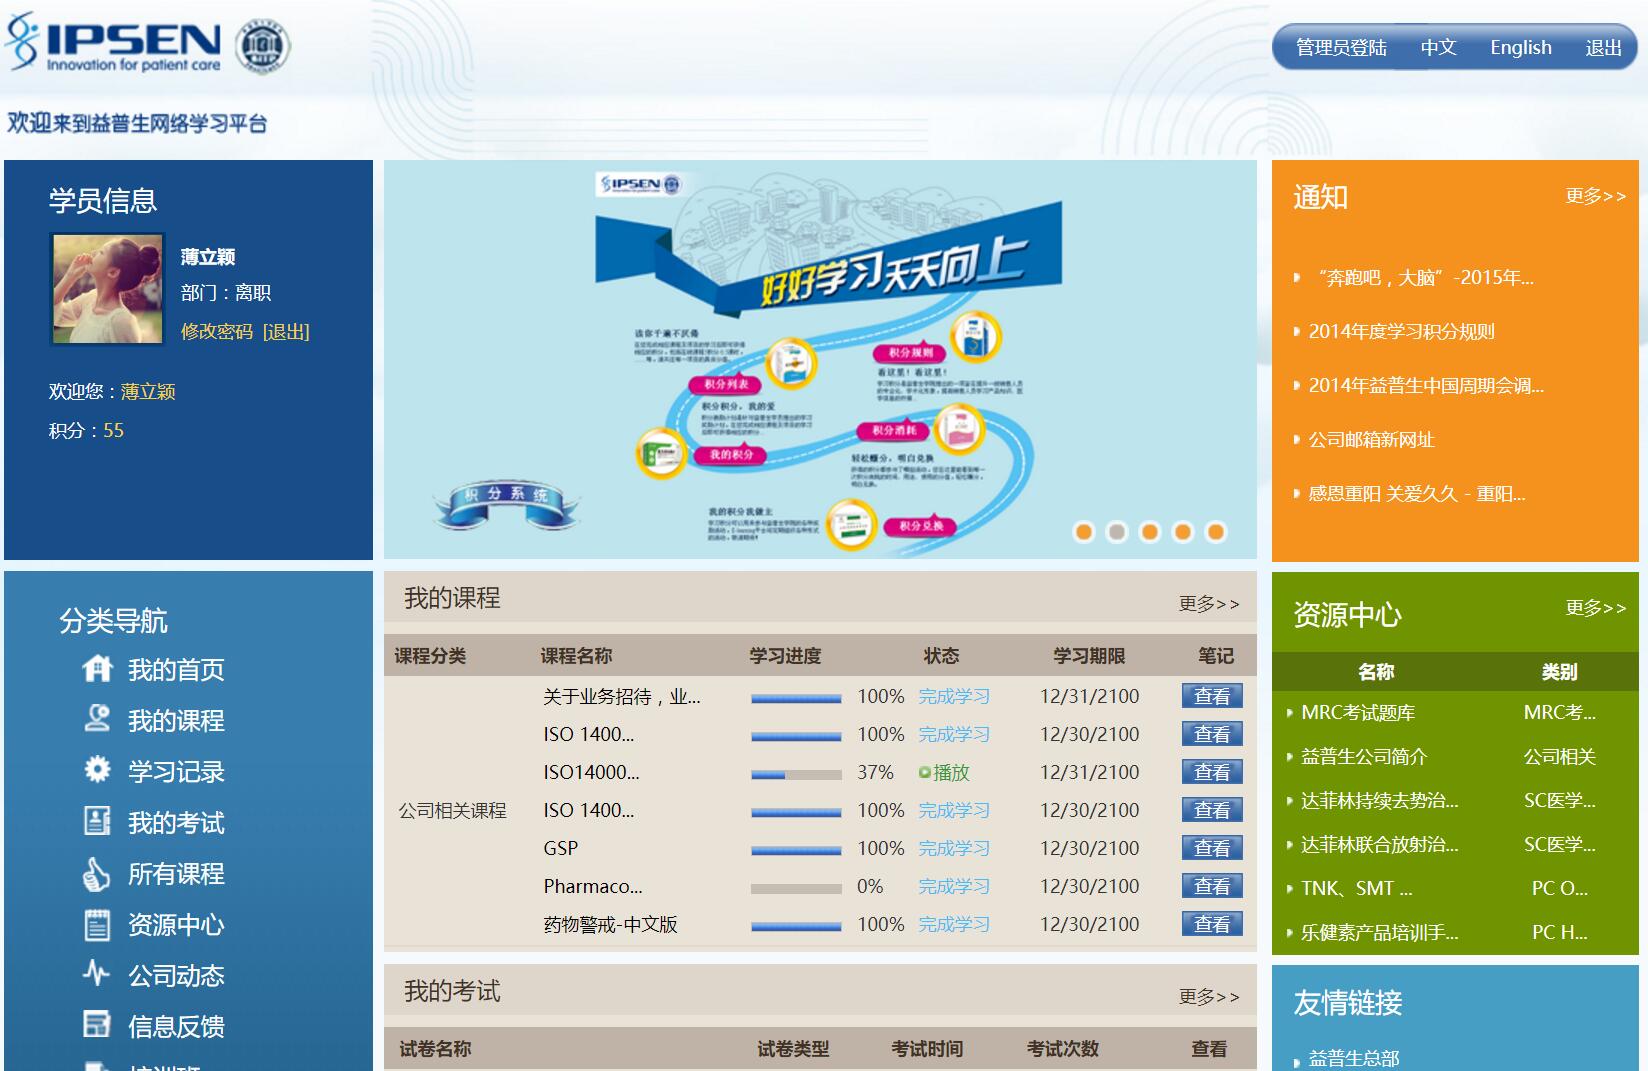1648x1071 pixels.
Task: Click 完成学习 link for GSP course
Action: pos(954,848)
